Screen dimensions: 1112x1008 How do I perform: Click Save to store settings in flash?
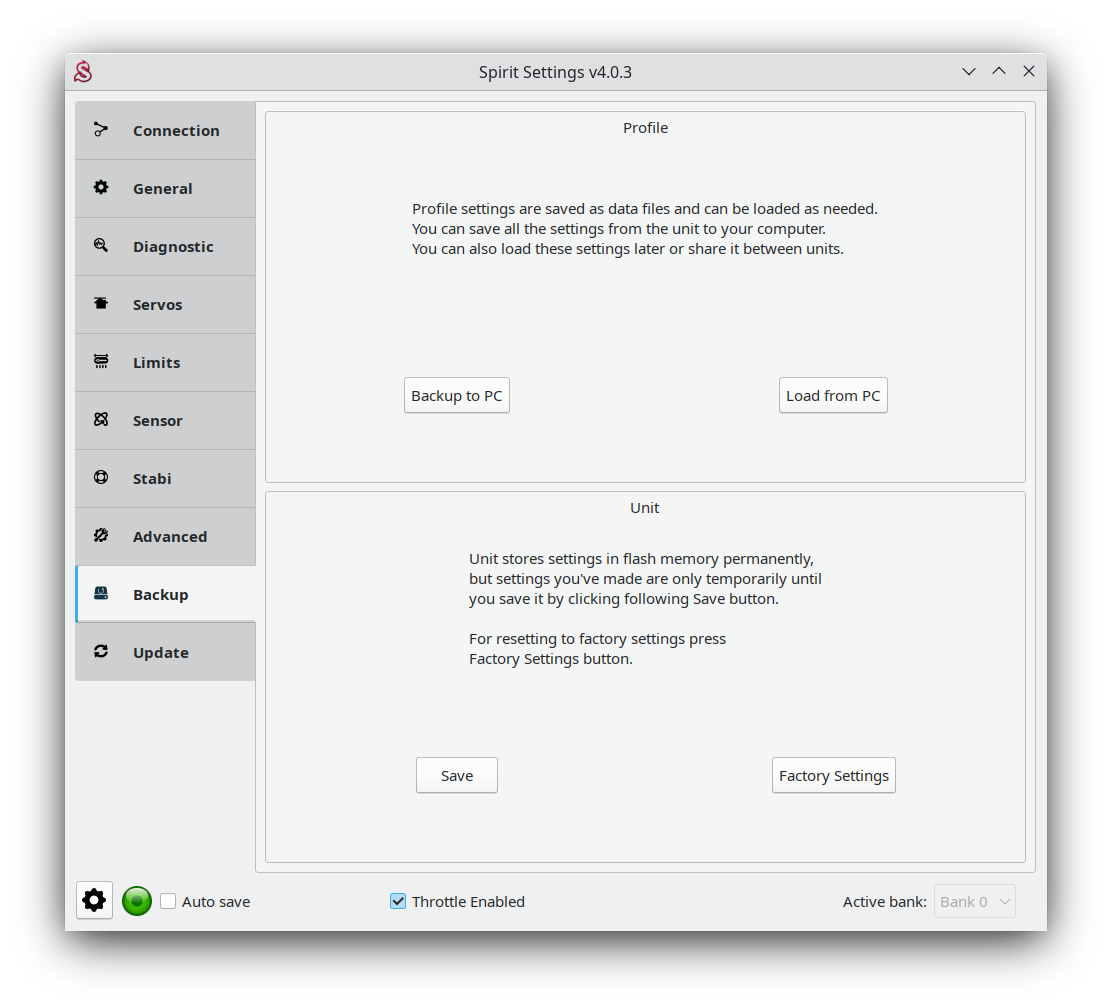(x=457, y=776)
